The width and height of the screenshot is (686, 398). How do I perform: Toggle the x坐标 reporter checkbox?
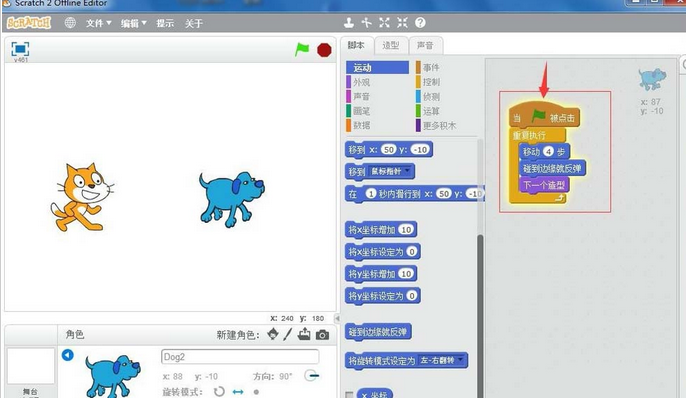[349, 395]
